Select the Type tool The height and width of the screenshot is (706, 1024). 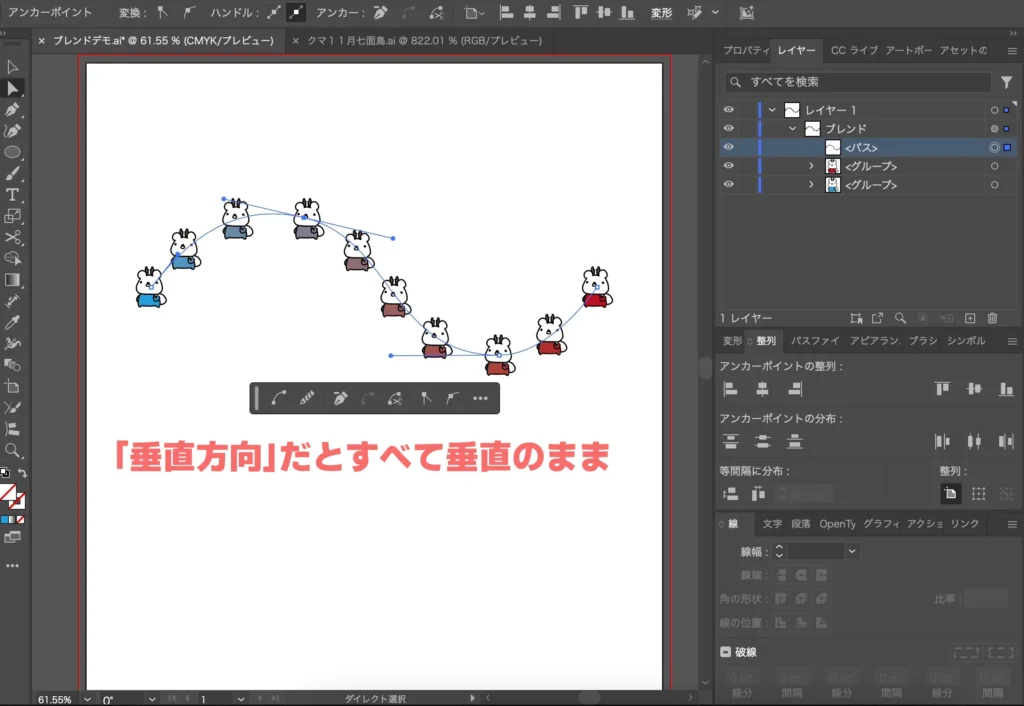coord(13,194)
